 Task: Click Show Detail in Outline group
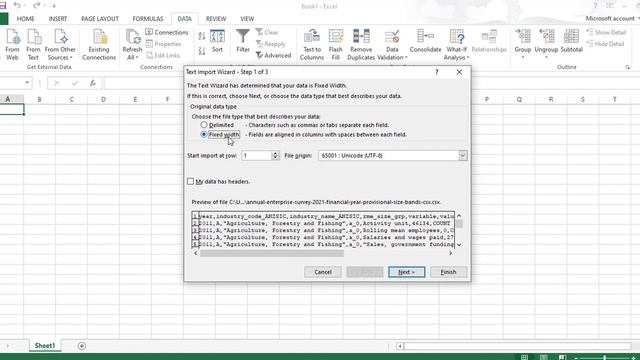point(606,32)
